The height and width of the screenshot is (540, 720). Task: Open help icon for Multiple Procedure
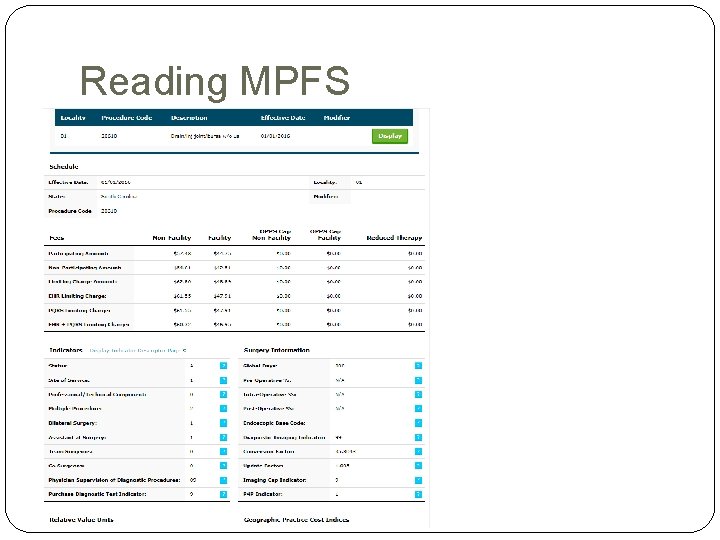click(x=223, y=408)
